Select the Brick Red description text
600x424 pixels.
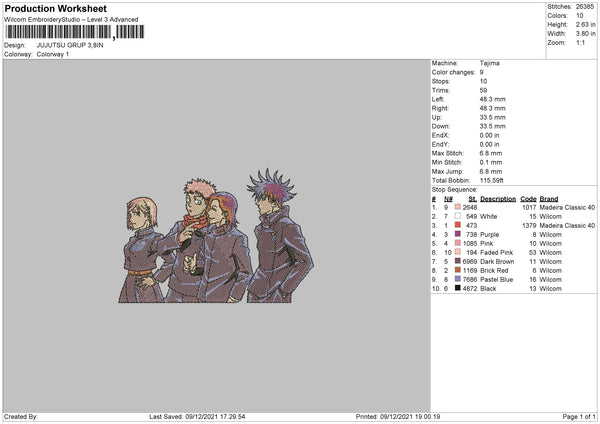click(494, 271)
